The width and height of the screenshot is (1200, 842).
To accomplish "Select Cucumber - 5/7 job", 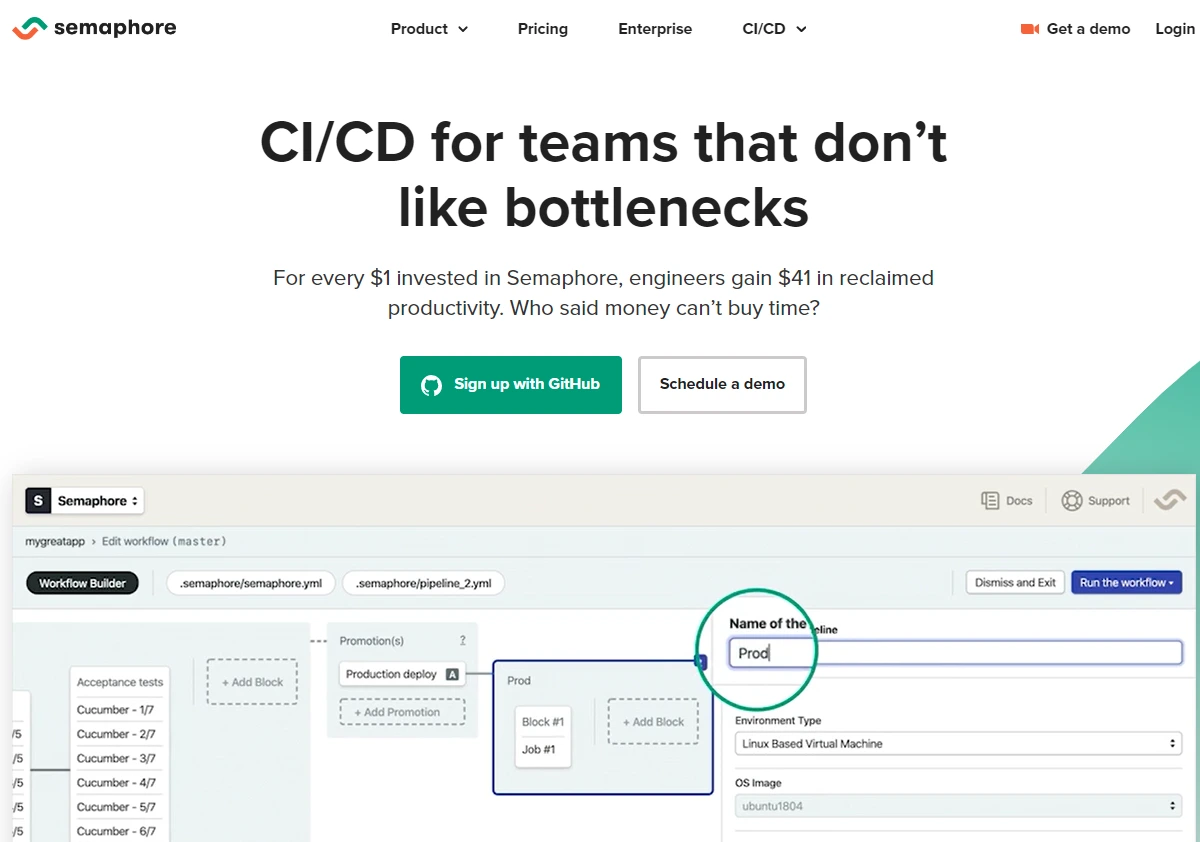I will (x=116, y=807).
